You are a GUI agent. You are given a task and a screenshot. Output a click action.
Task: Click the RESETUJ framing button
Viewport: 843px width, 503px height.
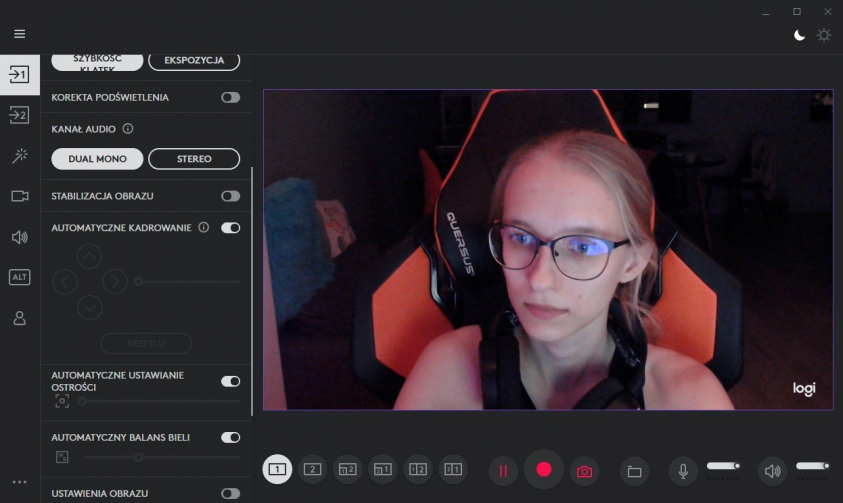click(146, 343)
